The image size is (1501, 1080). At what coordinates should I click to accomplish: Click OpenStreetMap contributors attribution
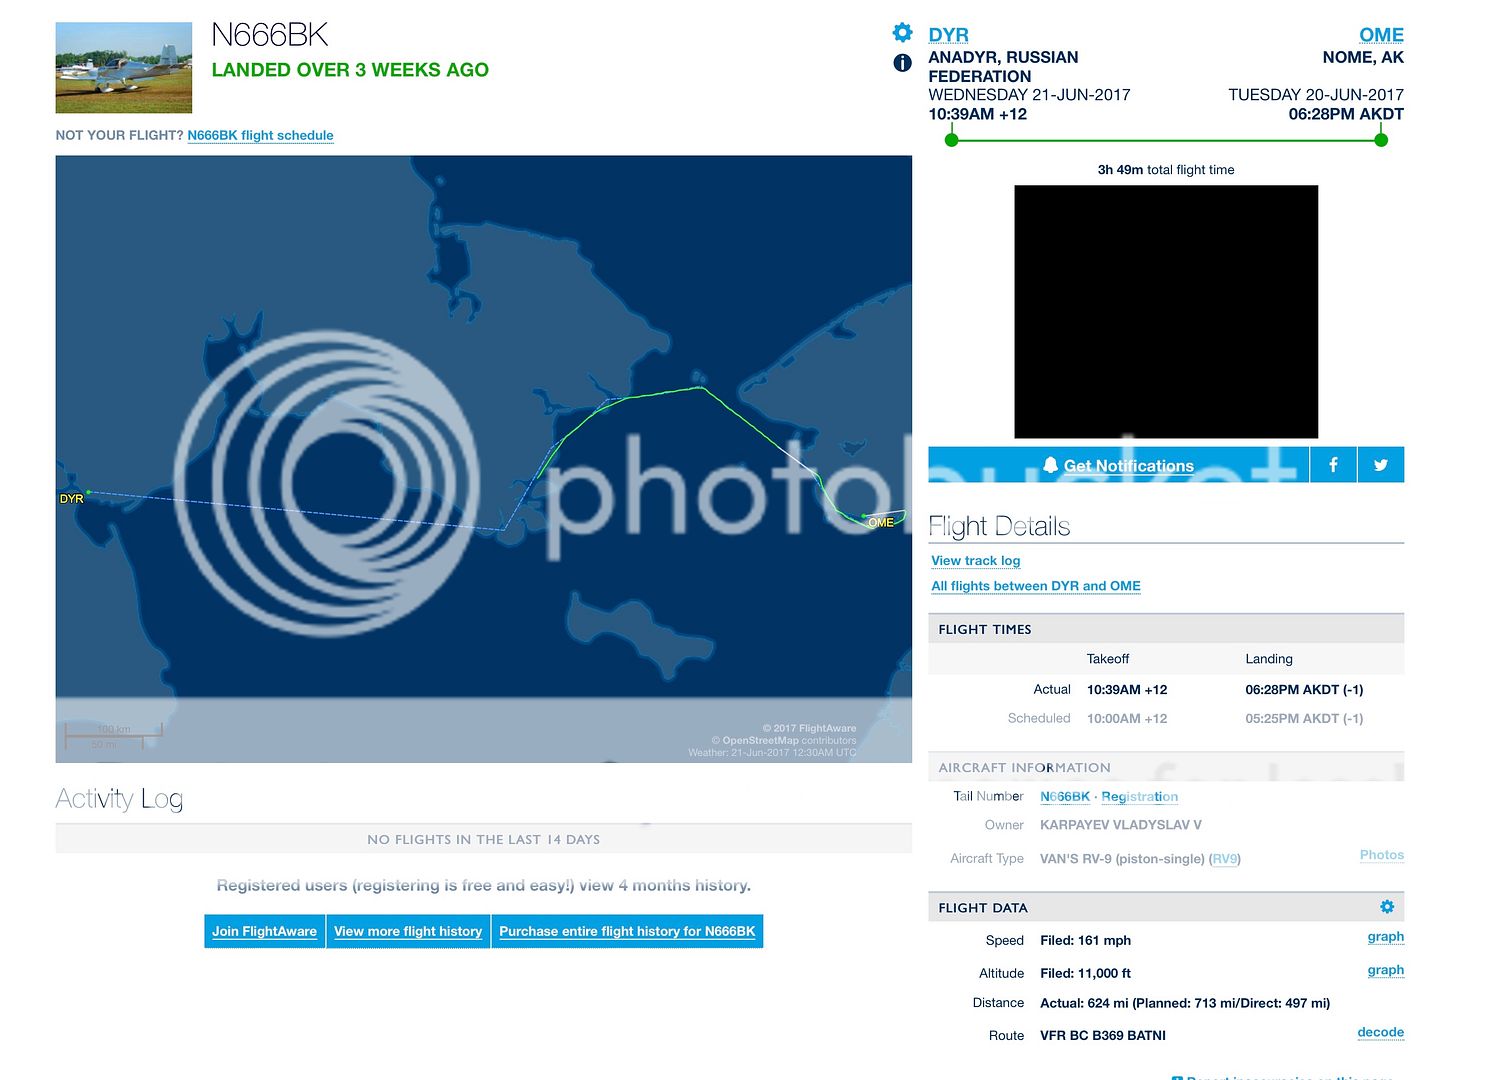point(784,741)
